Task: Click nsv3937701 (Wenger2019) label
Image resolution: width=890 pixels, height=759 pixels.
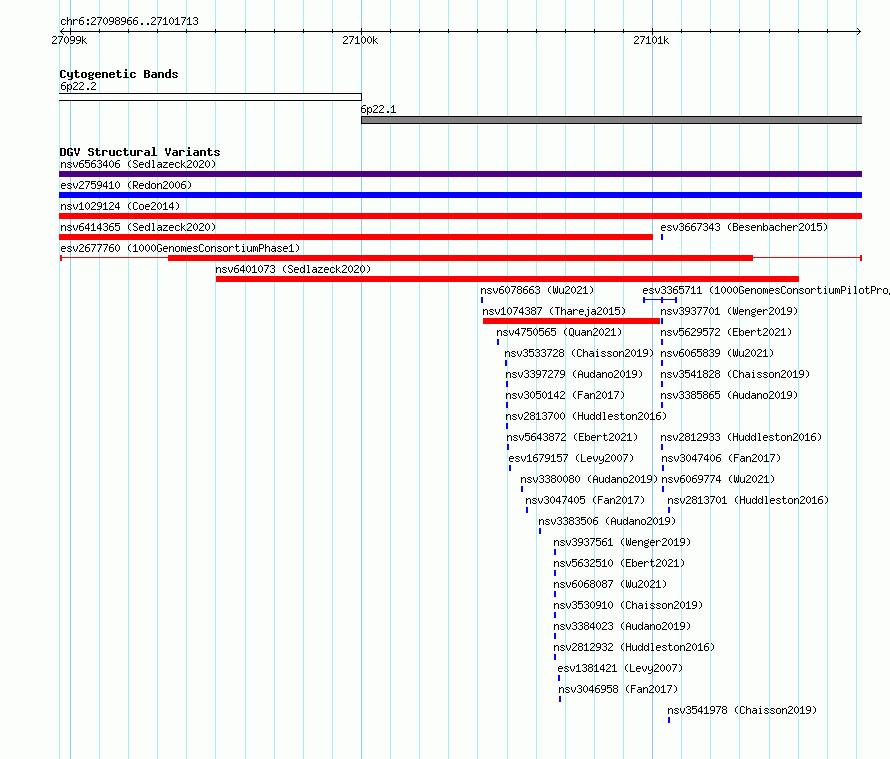Action: [x=729, y=311]
